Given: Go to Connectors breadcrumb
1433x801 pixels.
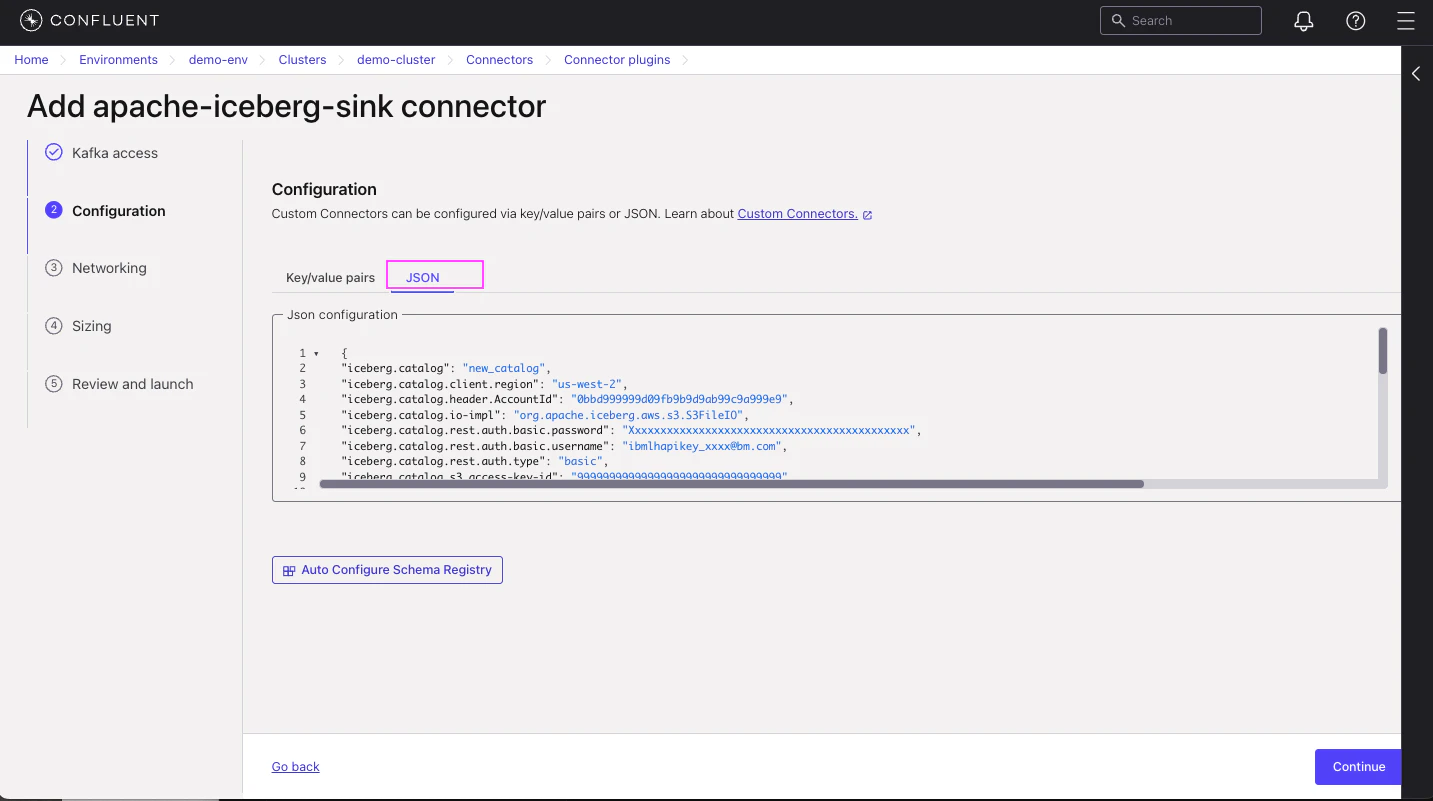Looking at the screenshot, I should [x=499, y=60].
